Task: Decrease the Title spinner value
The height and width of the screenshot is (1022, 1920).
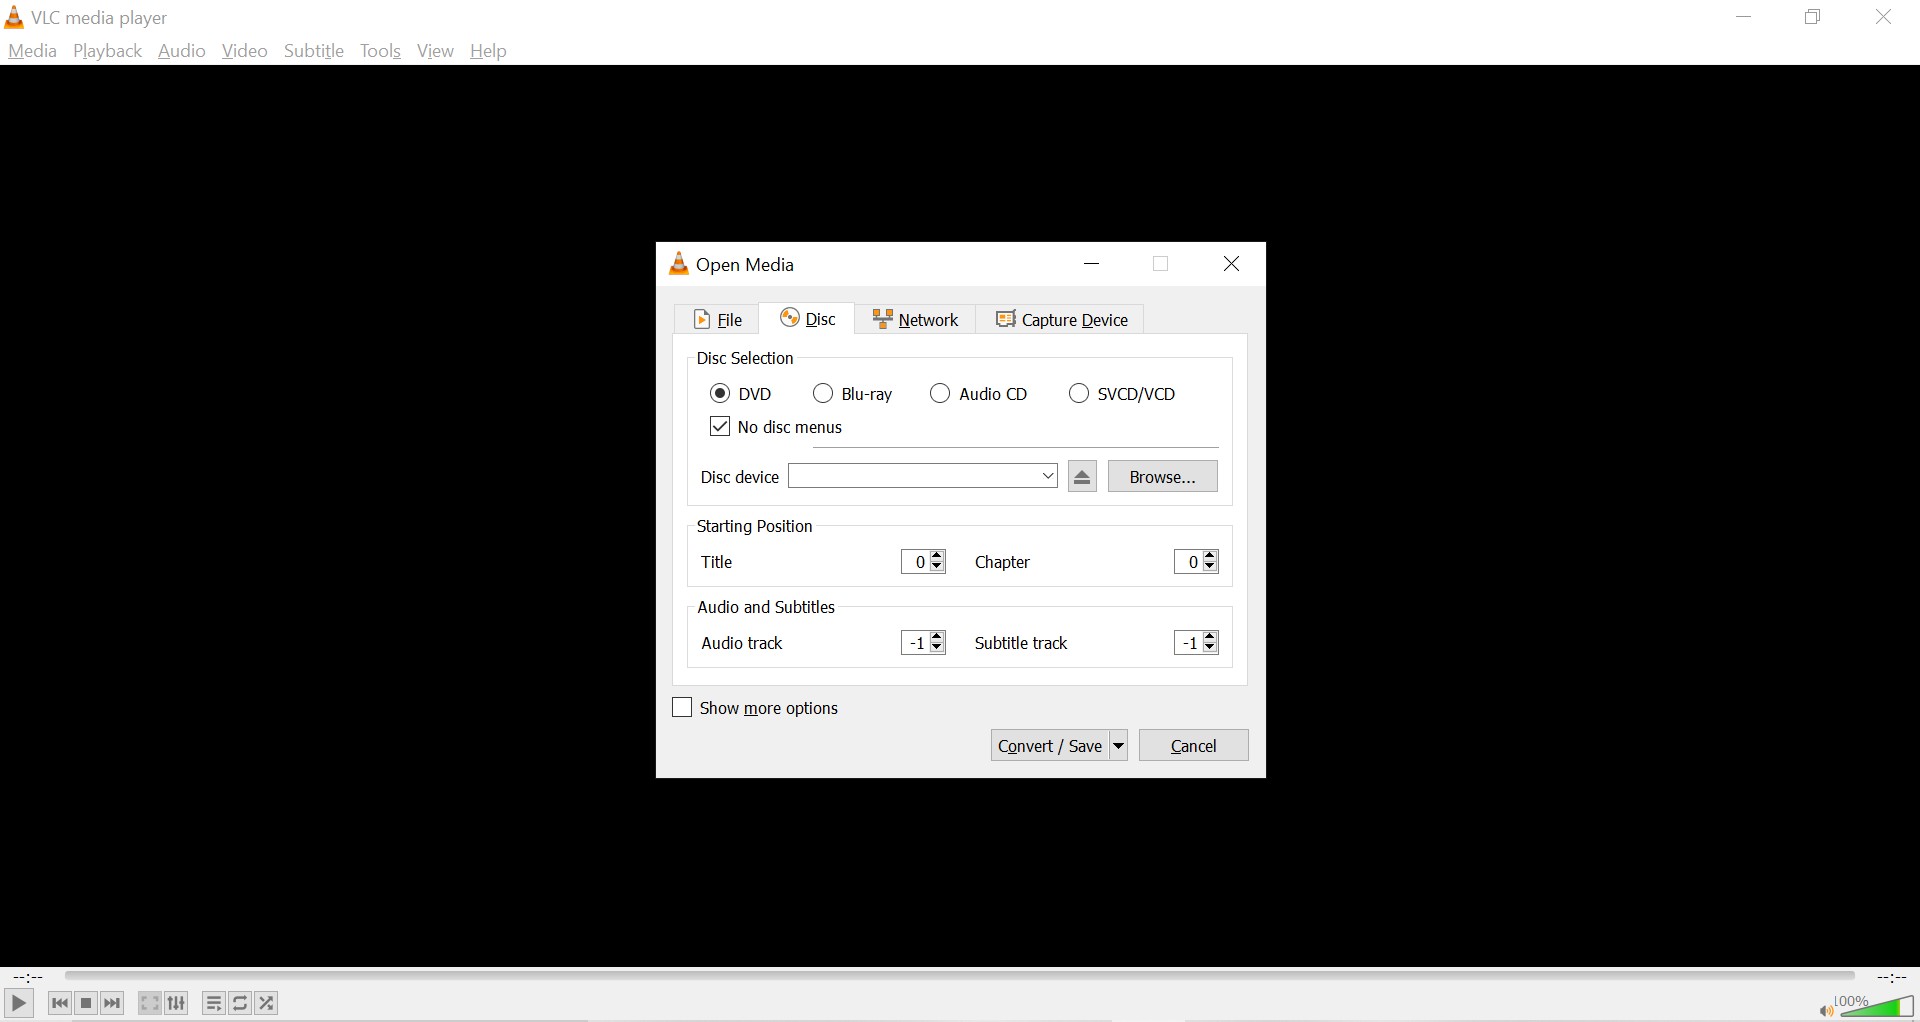Action: [938, 568]
